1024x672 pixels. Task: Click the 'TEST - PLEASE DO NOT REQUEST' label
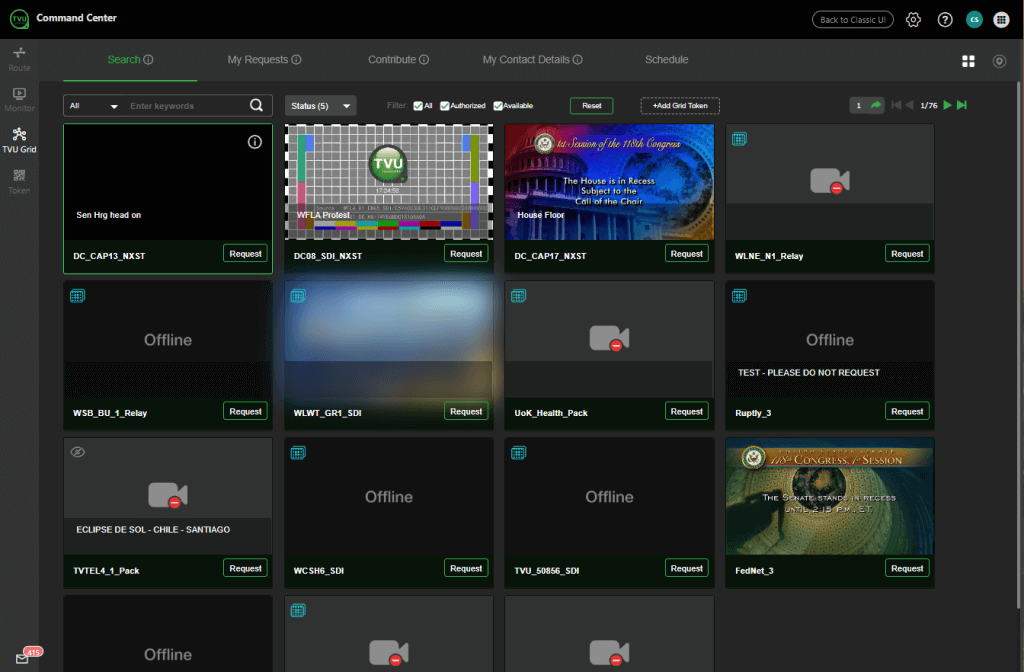tap(808, 372)
